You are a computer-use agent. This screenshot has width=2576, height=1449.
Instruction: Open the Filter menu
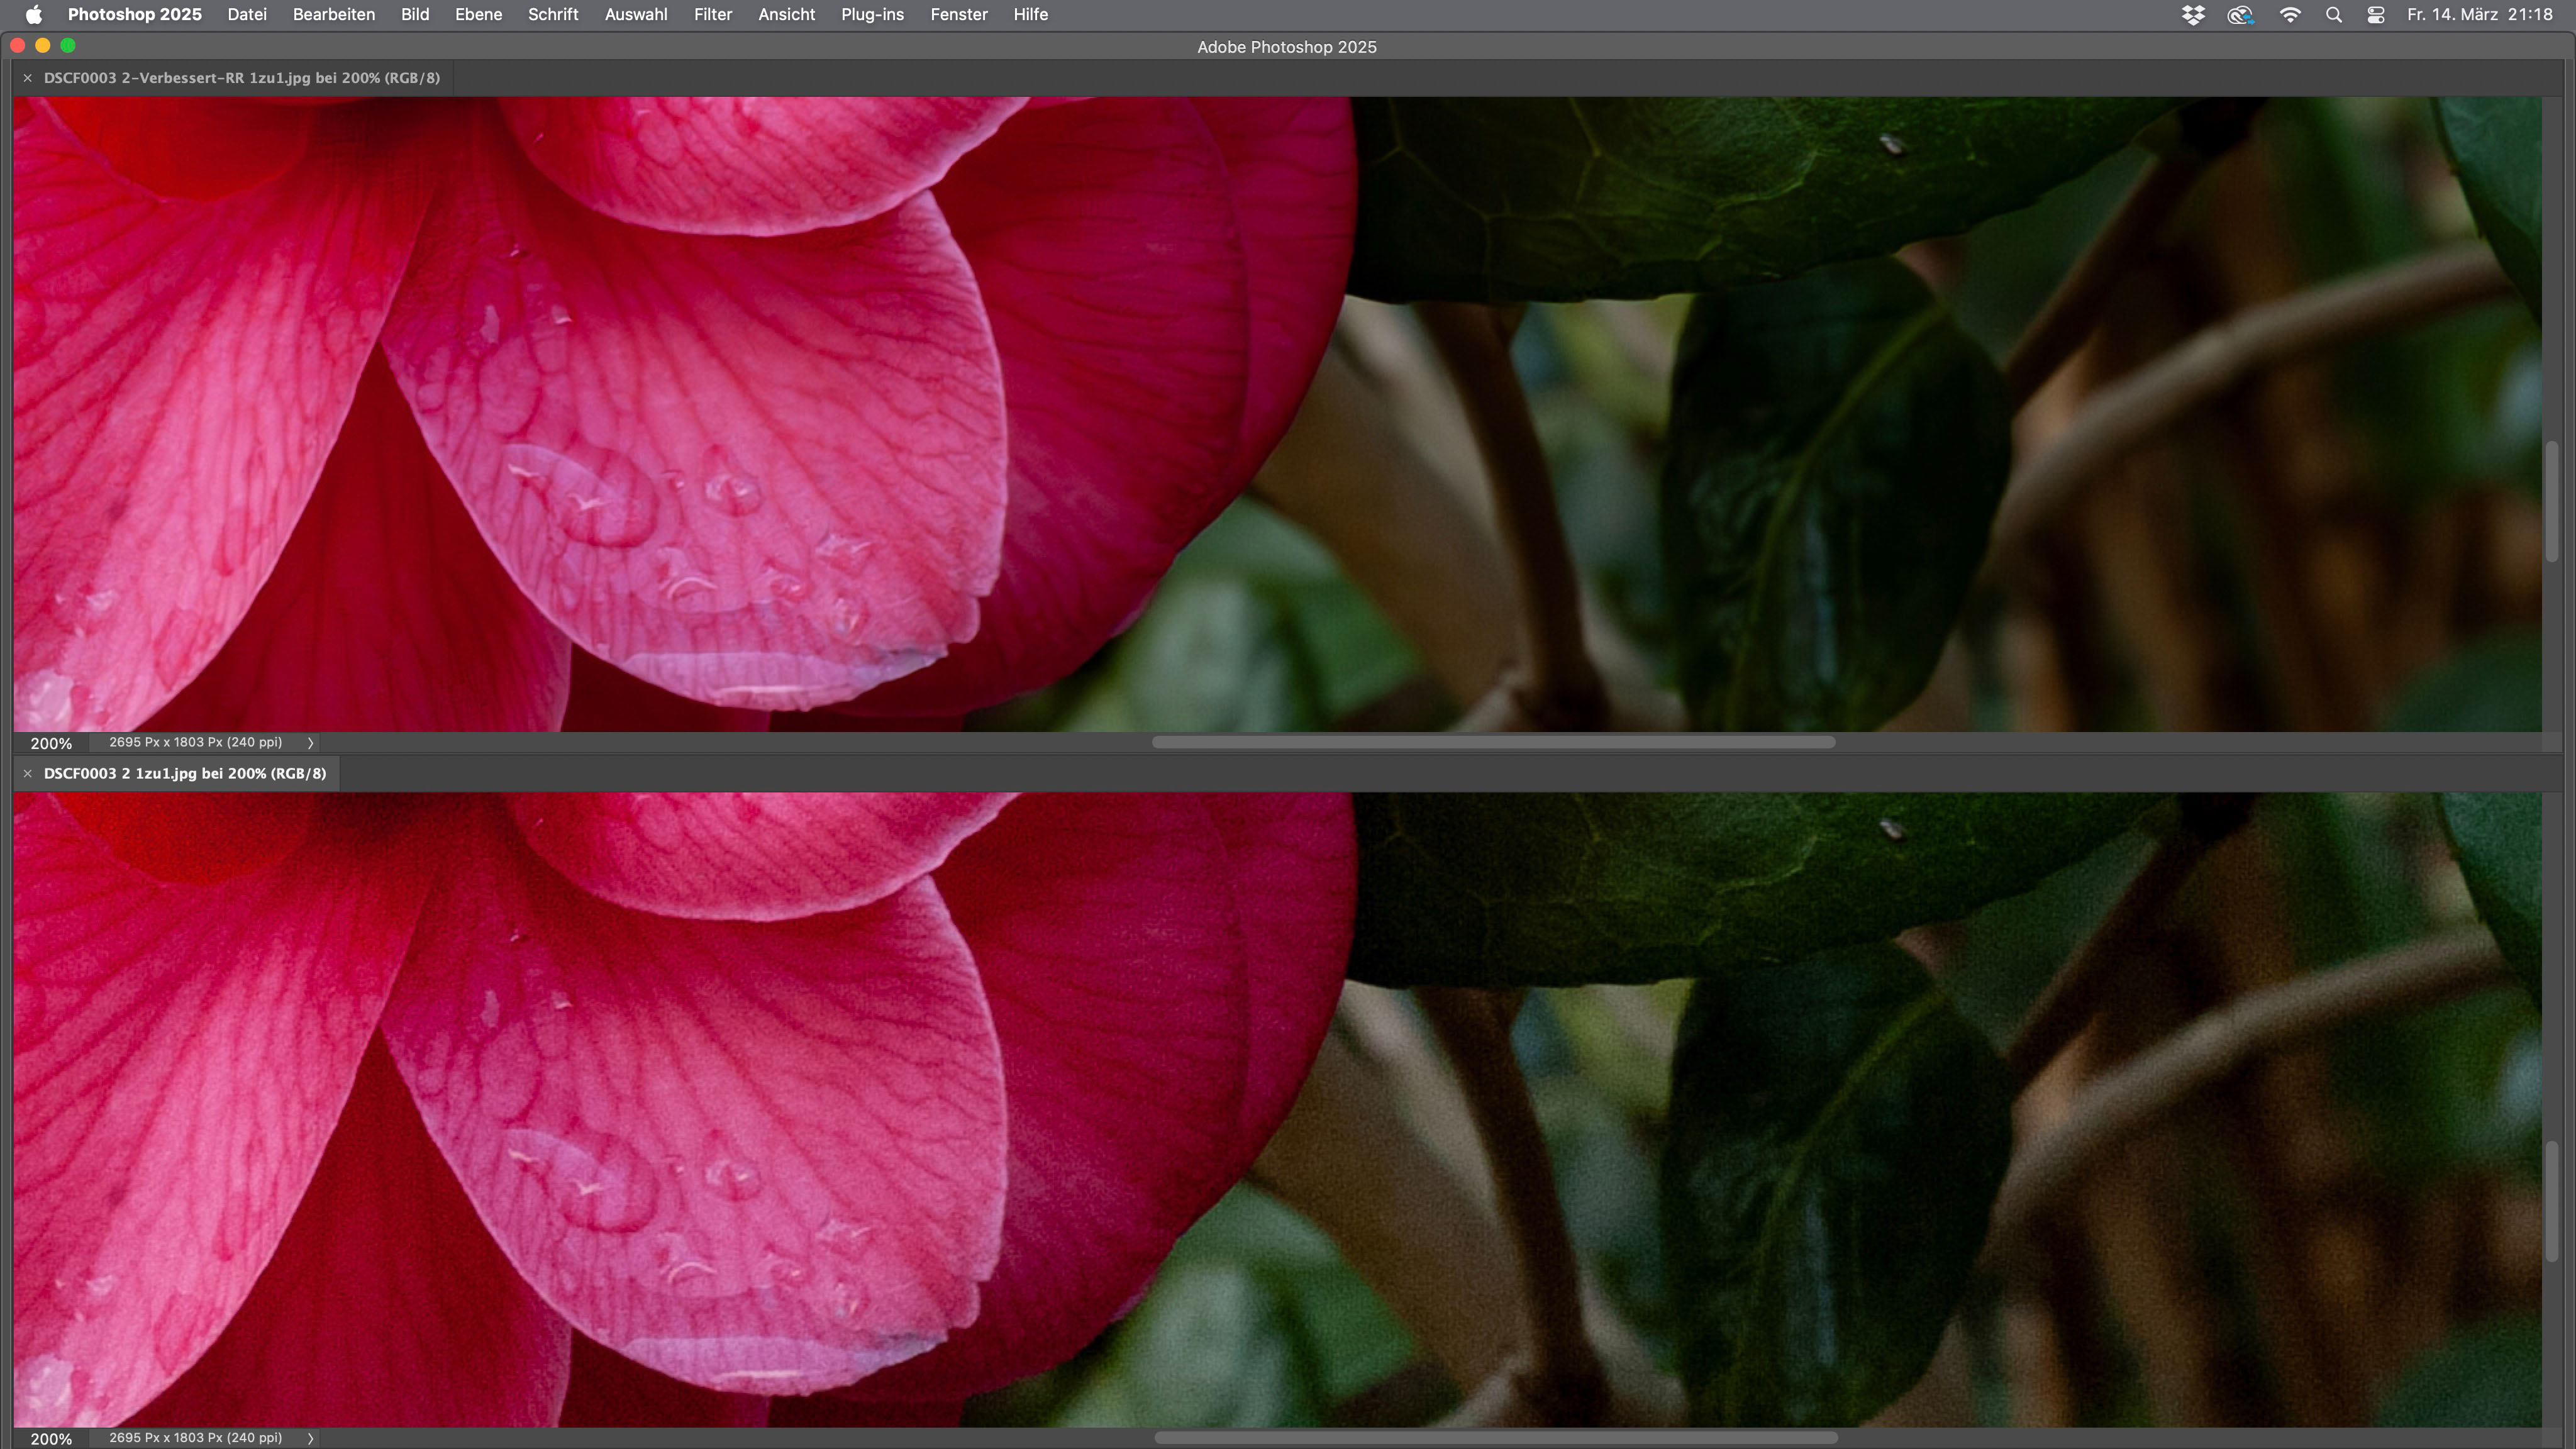(x=713, y=14)
